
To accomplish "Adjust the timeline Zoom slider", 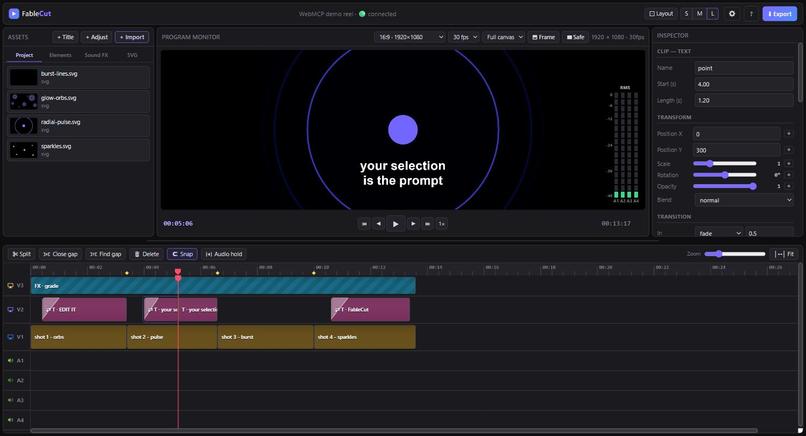I will tap(735, 254).
